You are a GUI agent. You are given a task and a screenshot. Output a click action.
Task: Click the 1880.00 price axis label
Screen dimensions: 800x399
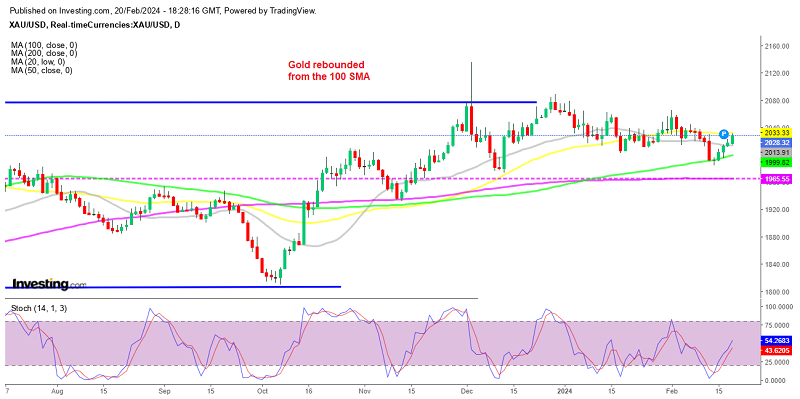[778, 237]
